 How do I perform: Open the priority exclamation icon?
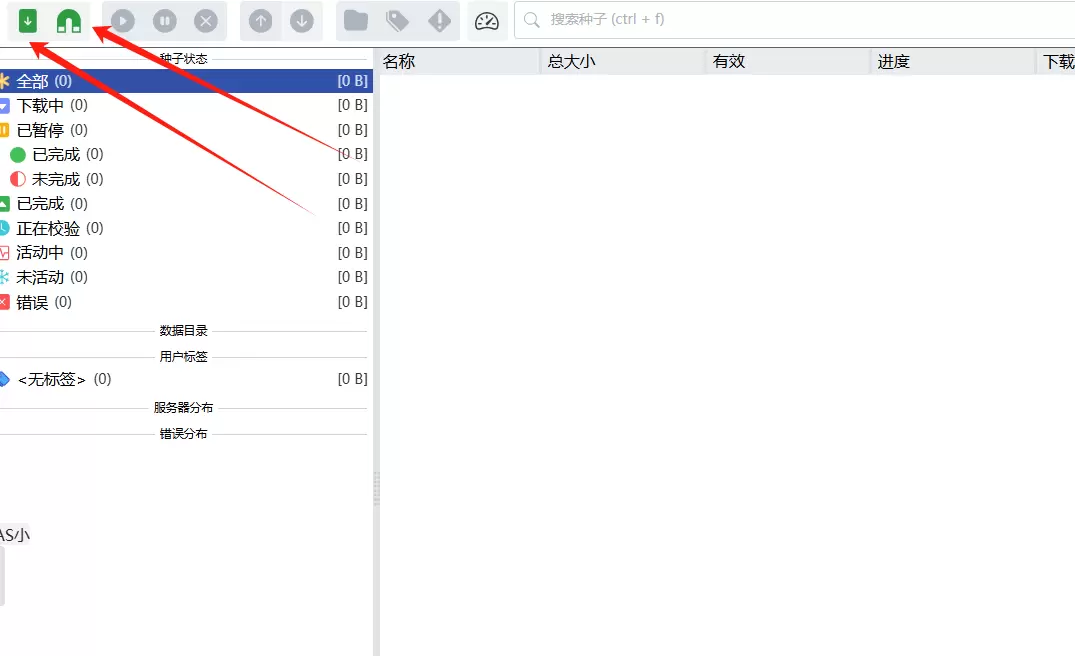click(439, 20)
